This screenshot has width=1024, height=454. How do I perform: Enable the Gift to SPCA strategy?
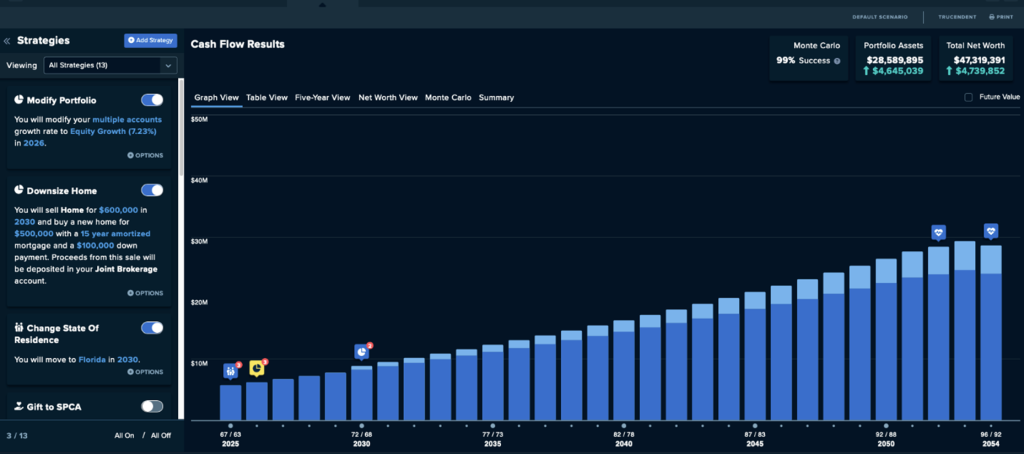(152, 406)
